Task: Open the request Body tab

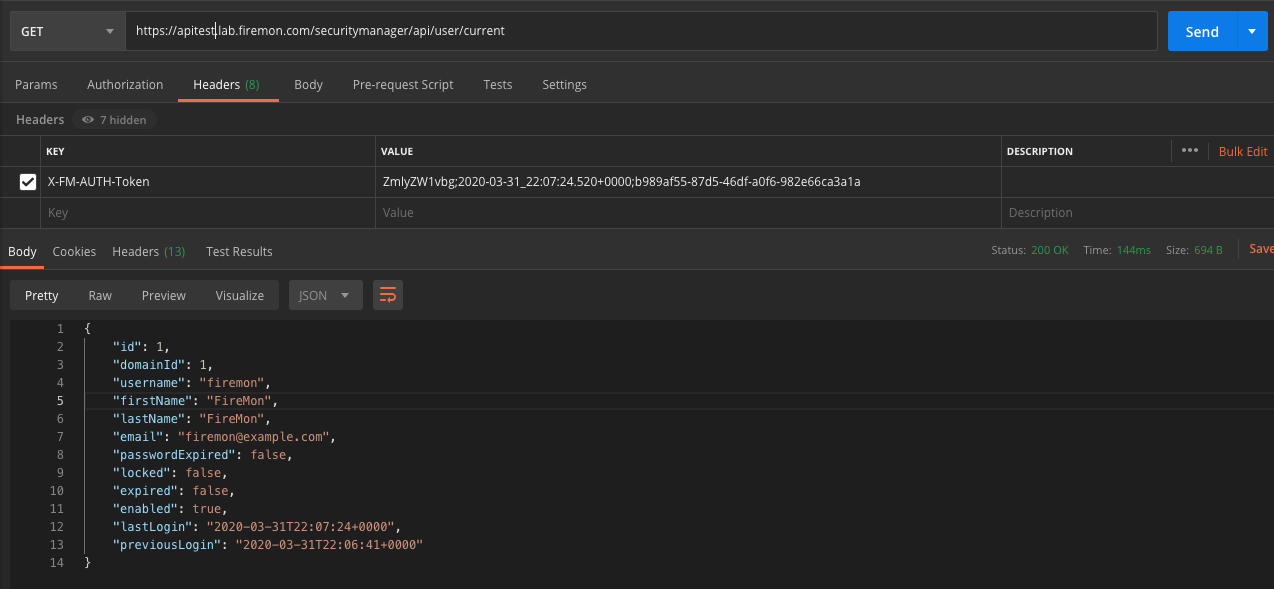Action: coord(308,85)
